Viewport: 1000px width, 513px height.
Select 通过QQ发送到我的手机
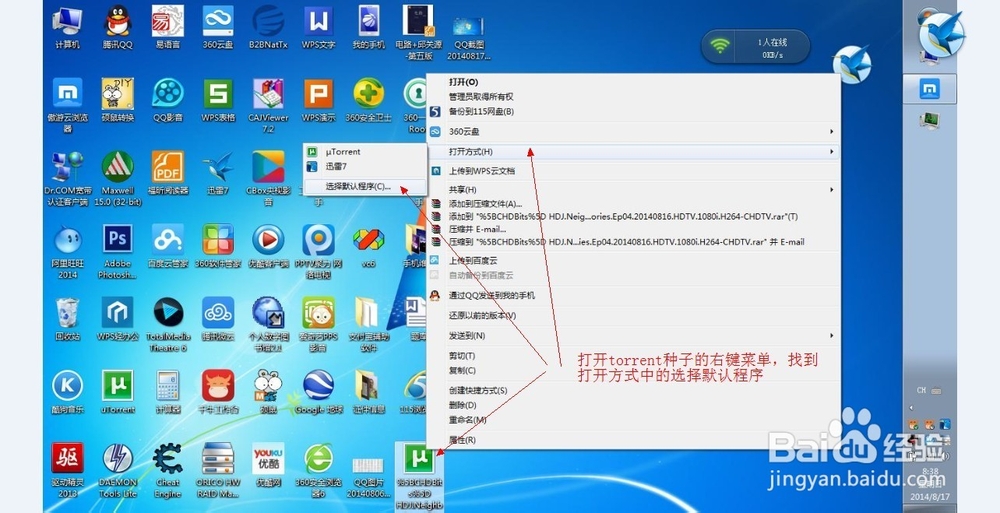tap(633, 295)
